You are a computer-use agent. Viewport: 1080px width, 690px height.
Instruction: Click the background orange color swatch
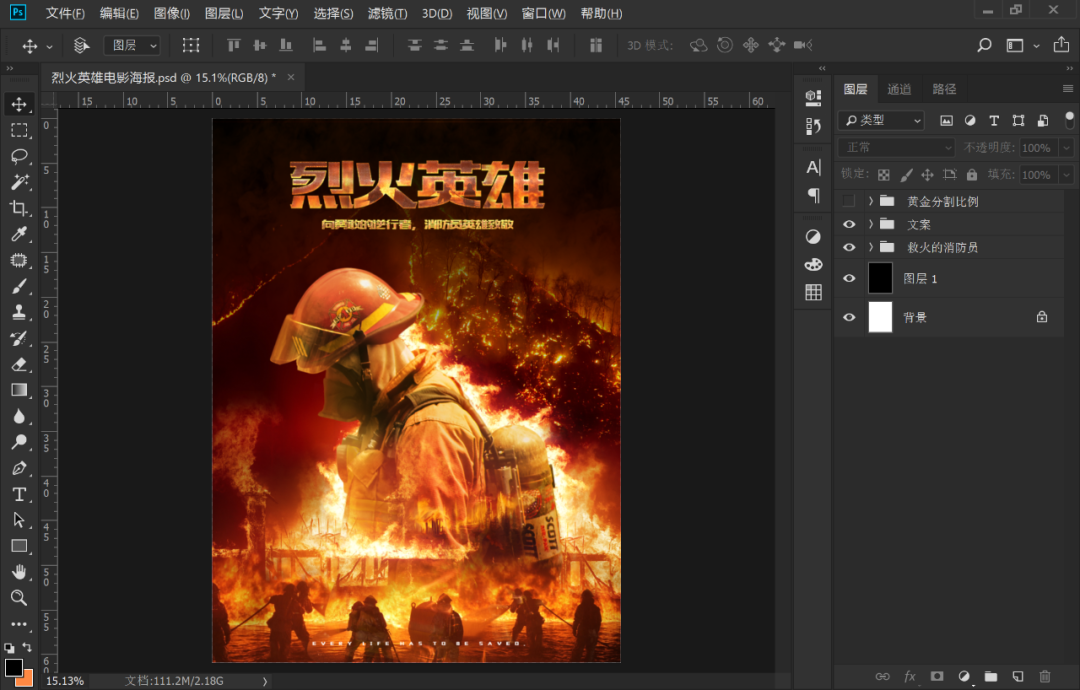pyautogui.click(x=26, y=680)
